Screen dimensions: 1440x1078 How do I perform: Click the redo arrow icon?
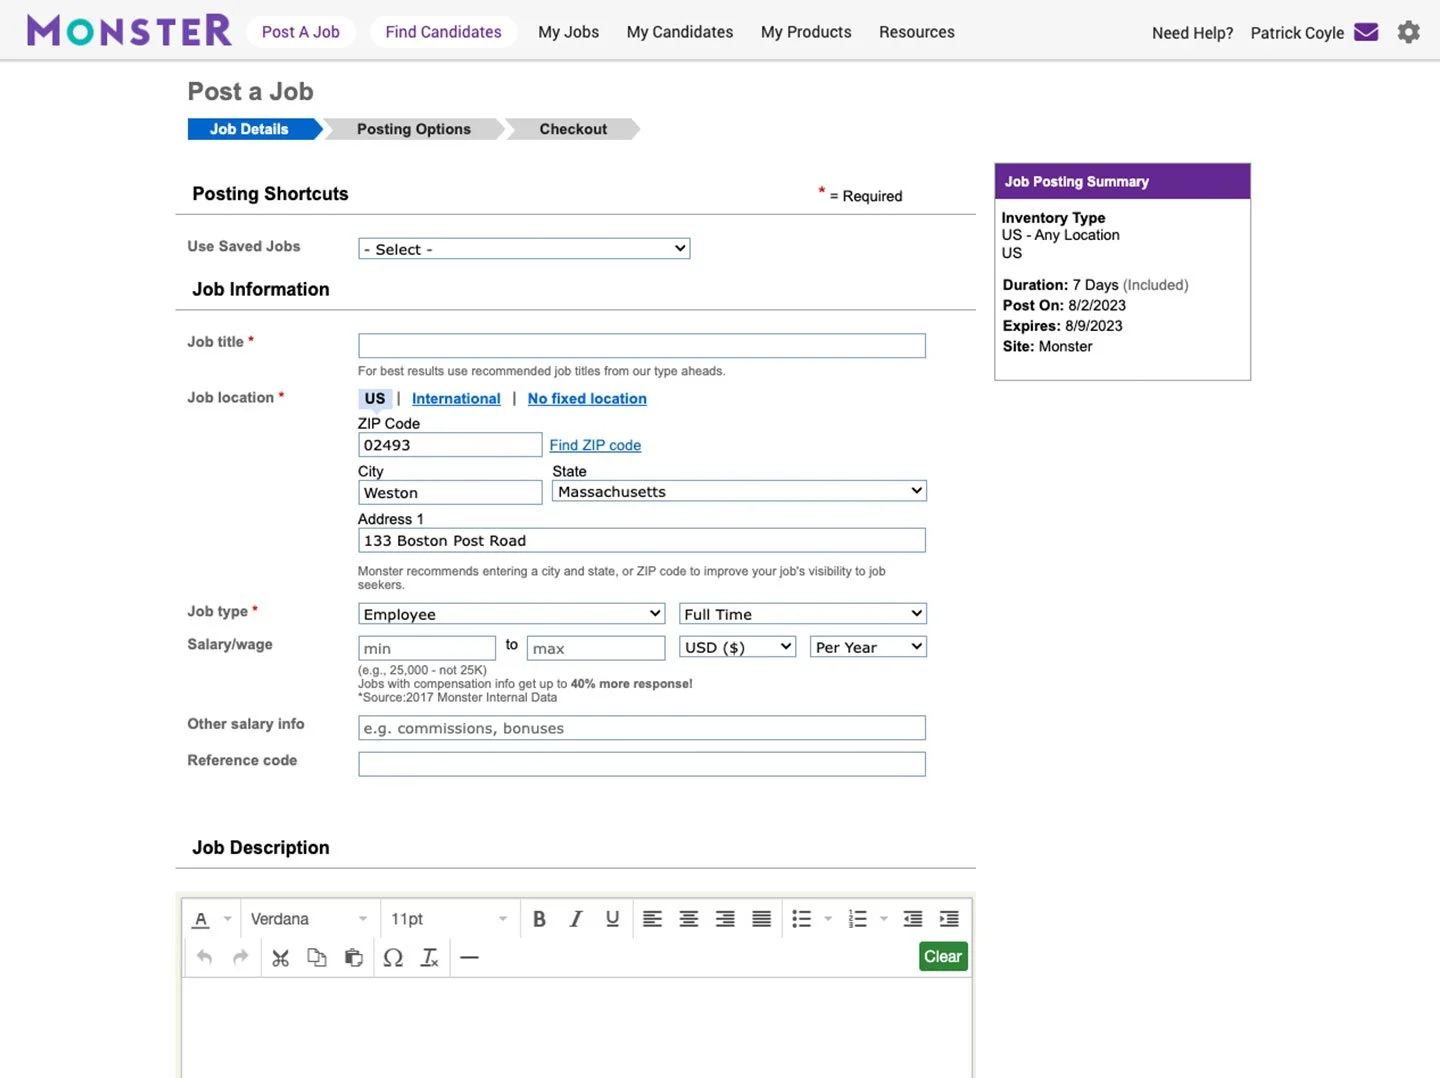[240, 957]
